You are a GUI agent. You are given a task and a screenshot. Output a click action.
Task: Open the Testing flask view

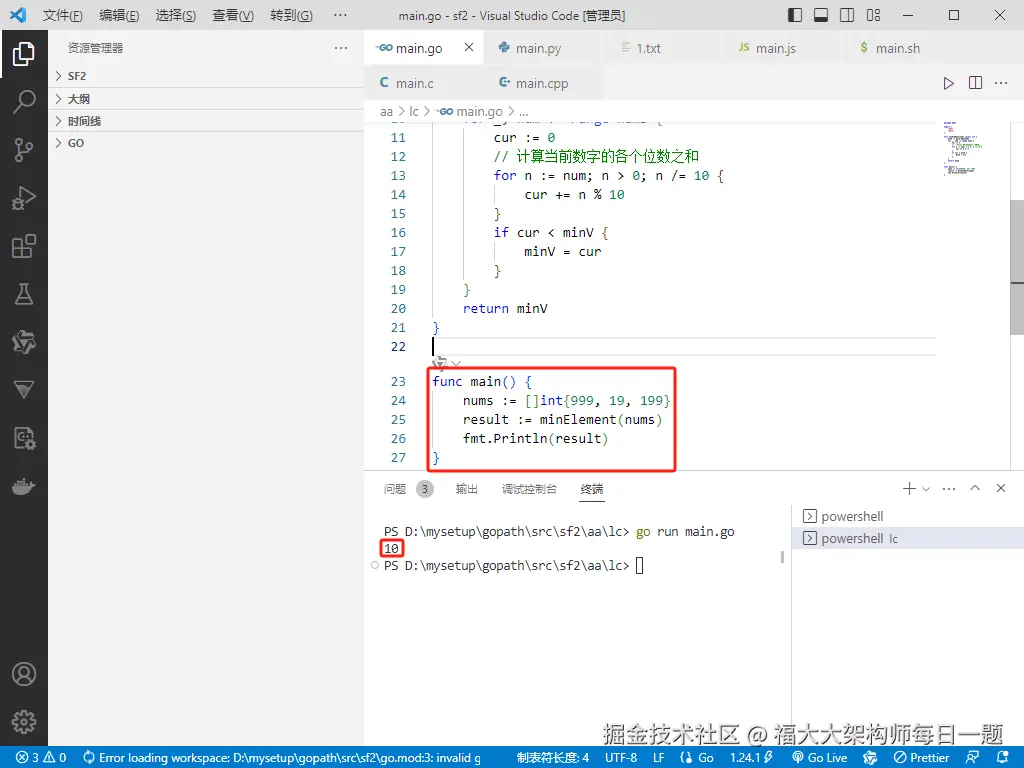click(x=24, y=295)
